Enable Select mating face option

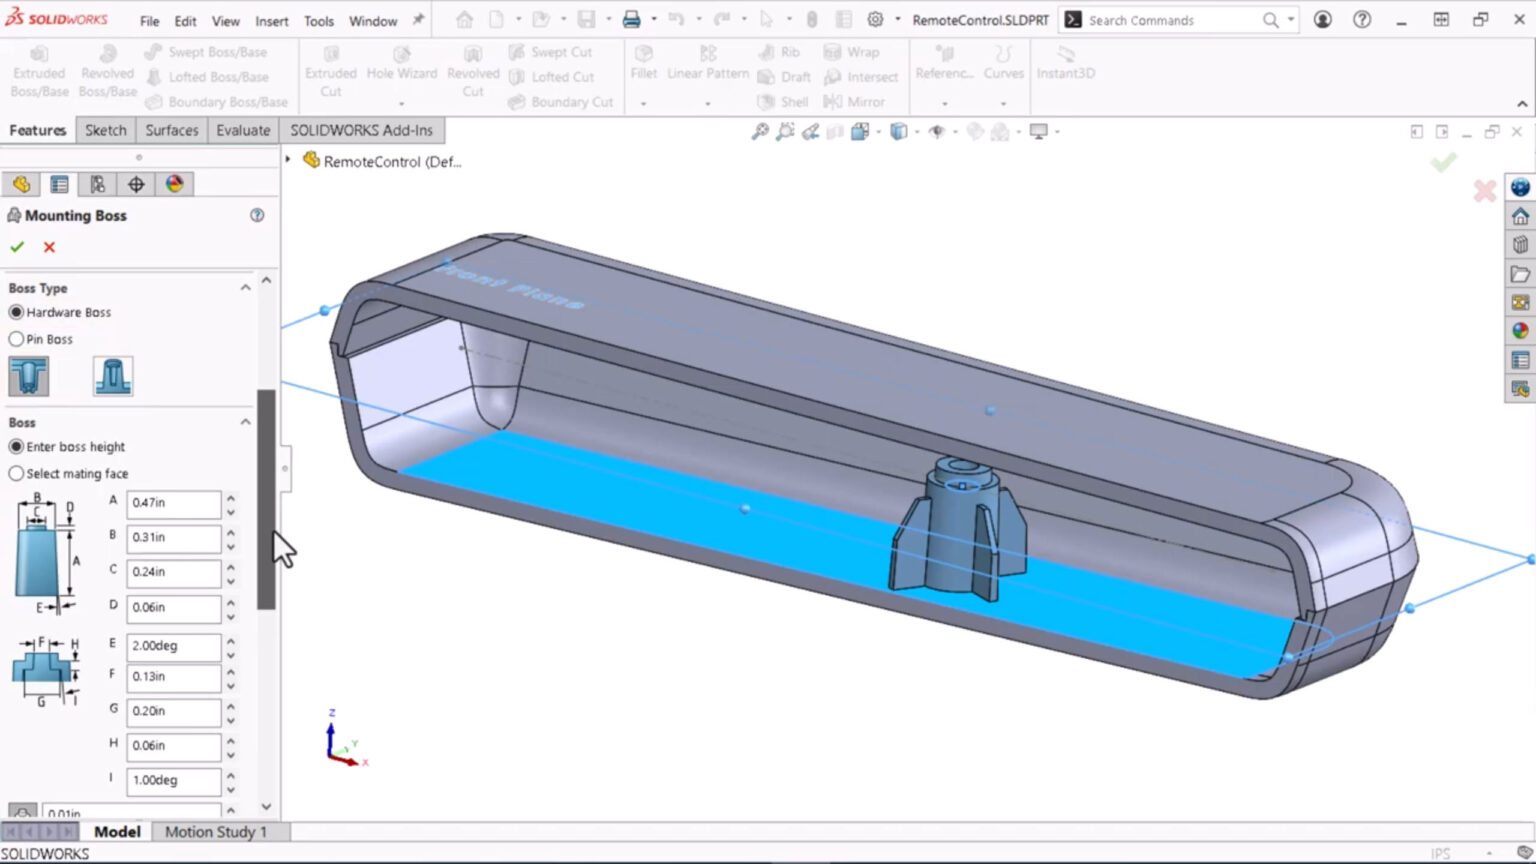point(16,473)
